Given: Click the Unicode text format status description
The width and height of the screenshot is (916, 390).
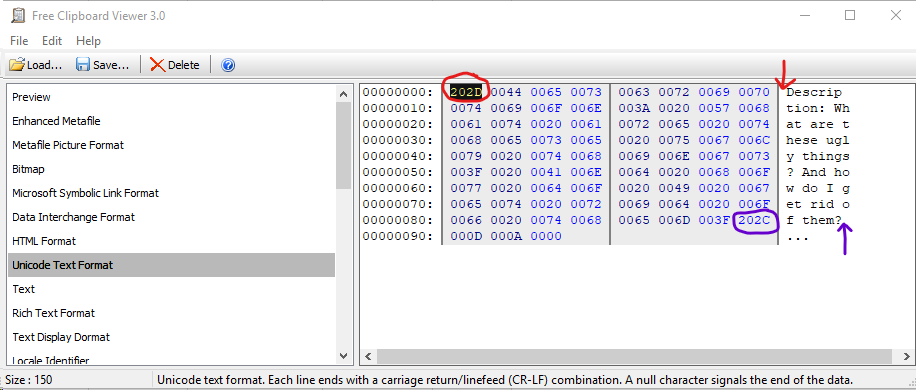Looking at the screenshot, I should 505,379.
